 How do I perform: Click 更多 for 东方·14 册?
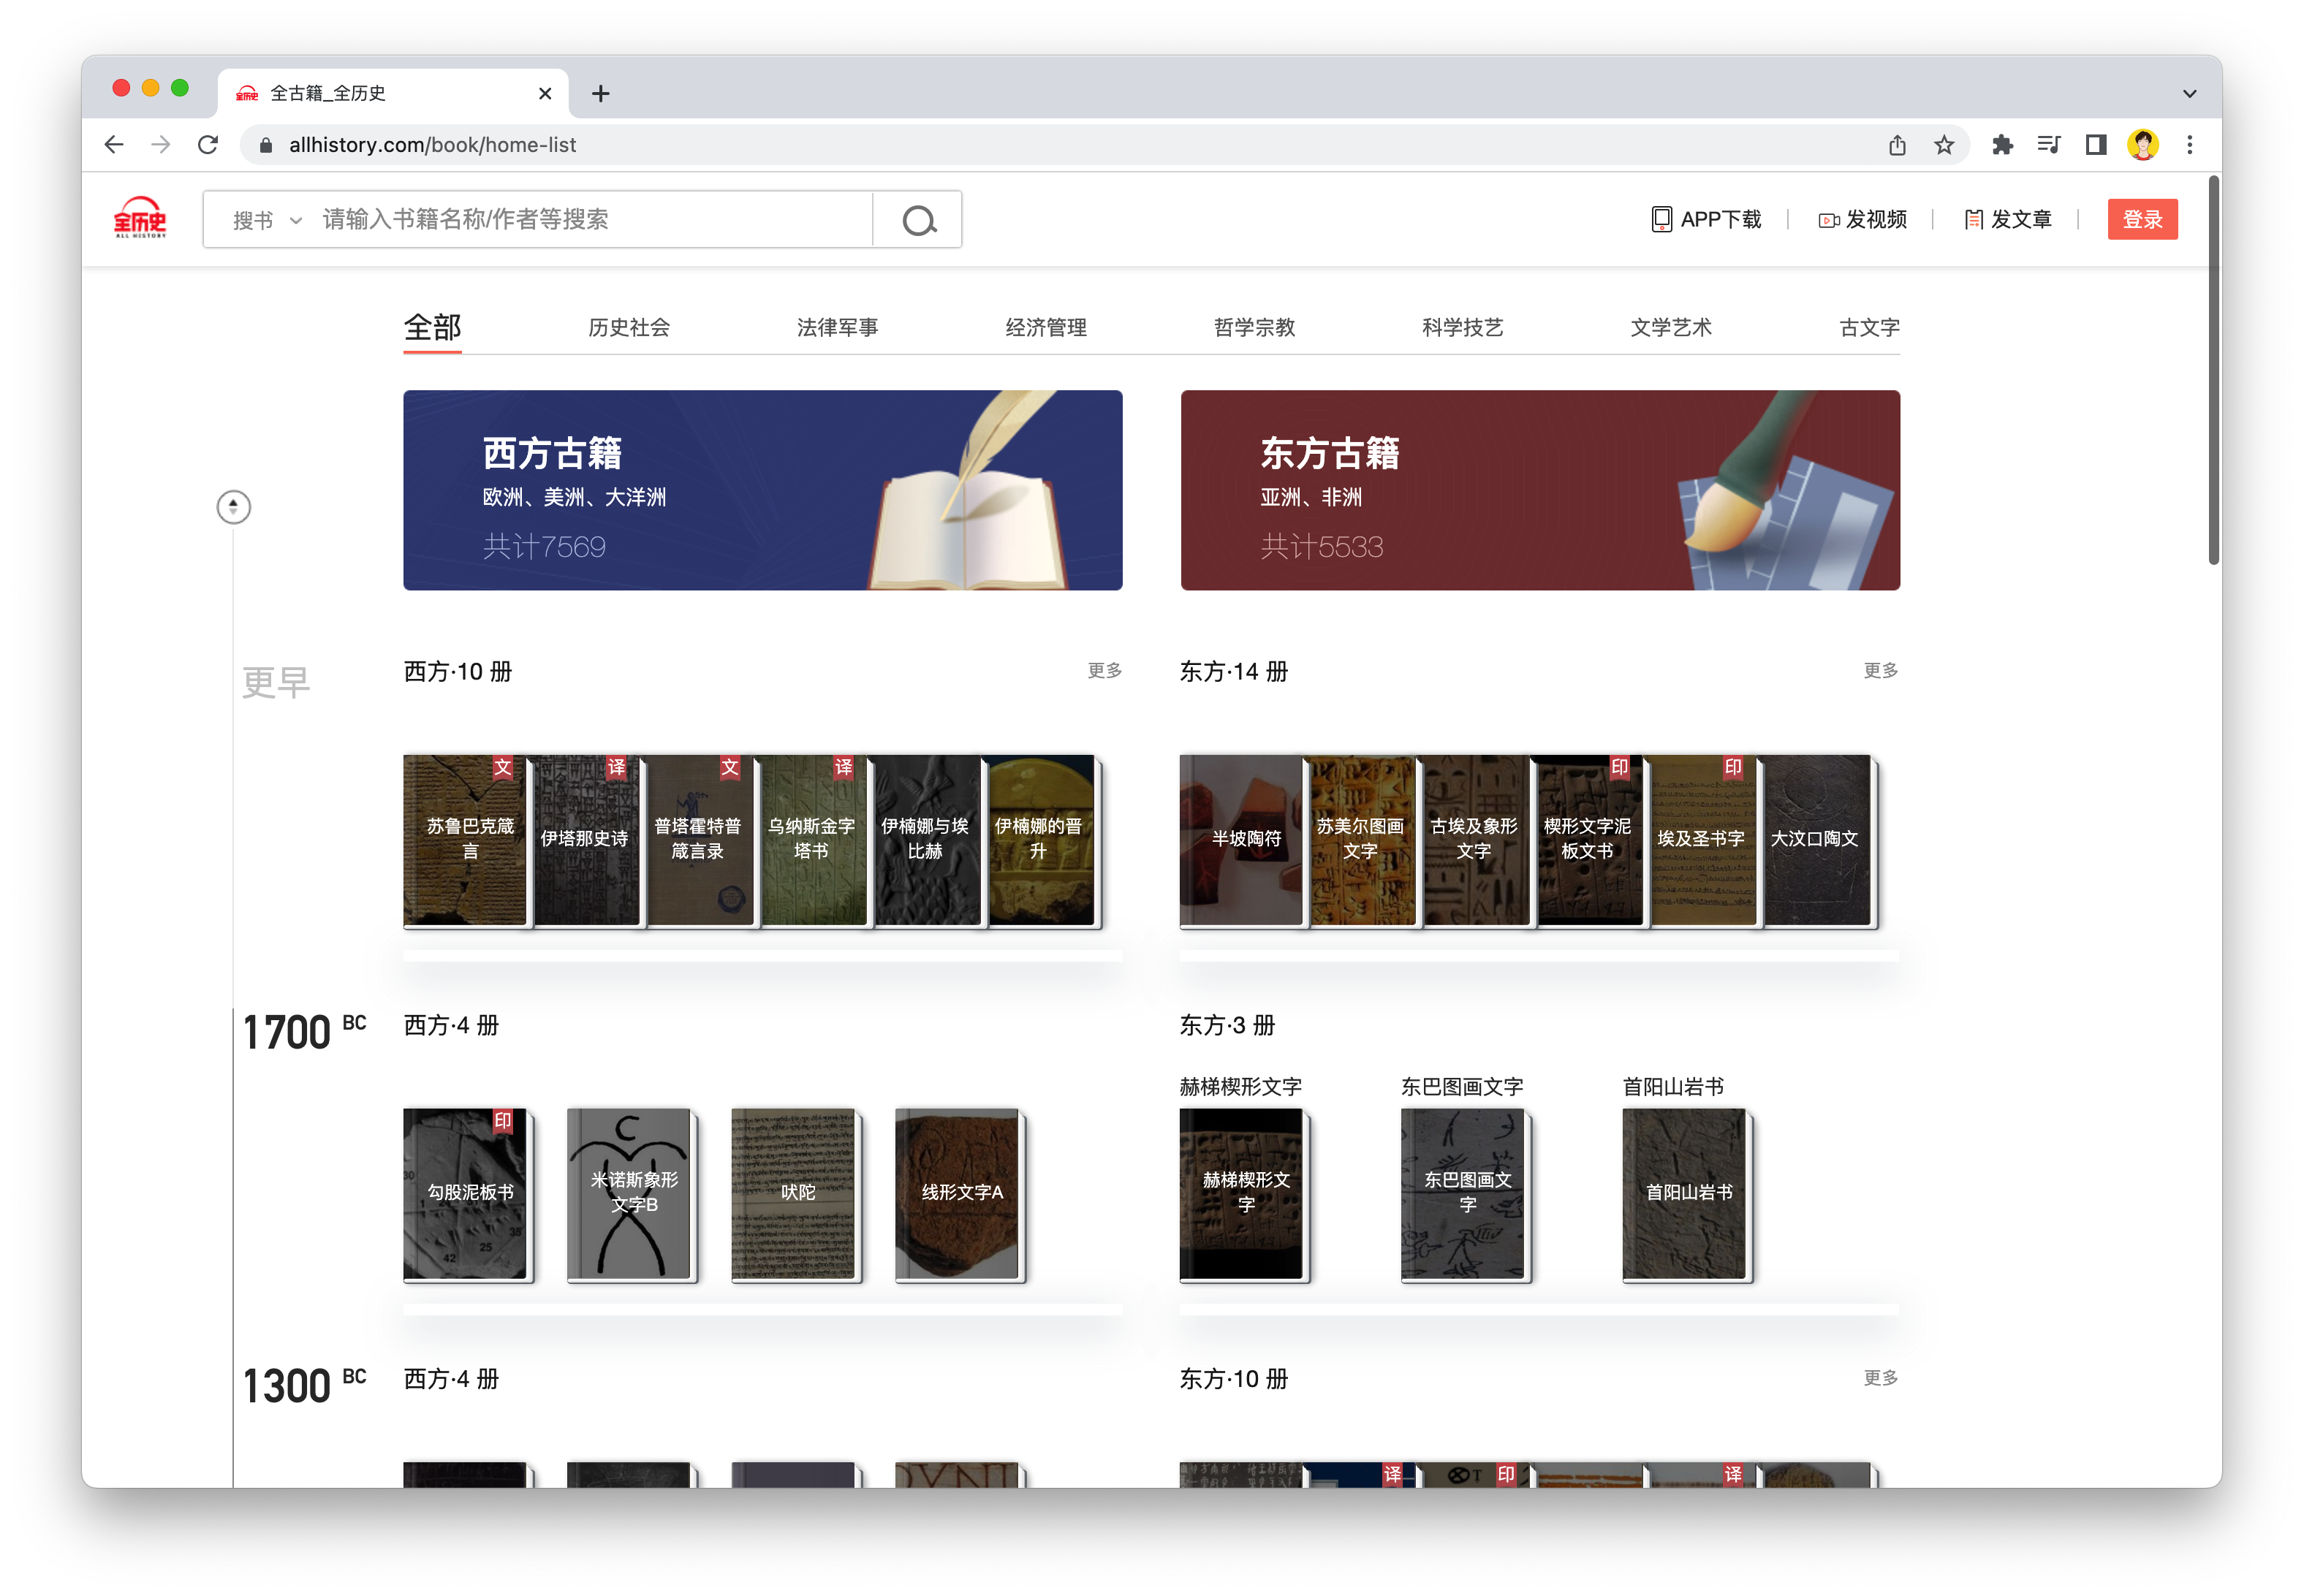[1880, 670]
